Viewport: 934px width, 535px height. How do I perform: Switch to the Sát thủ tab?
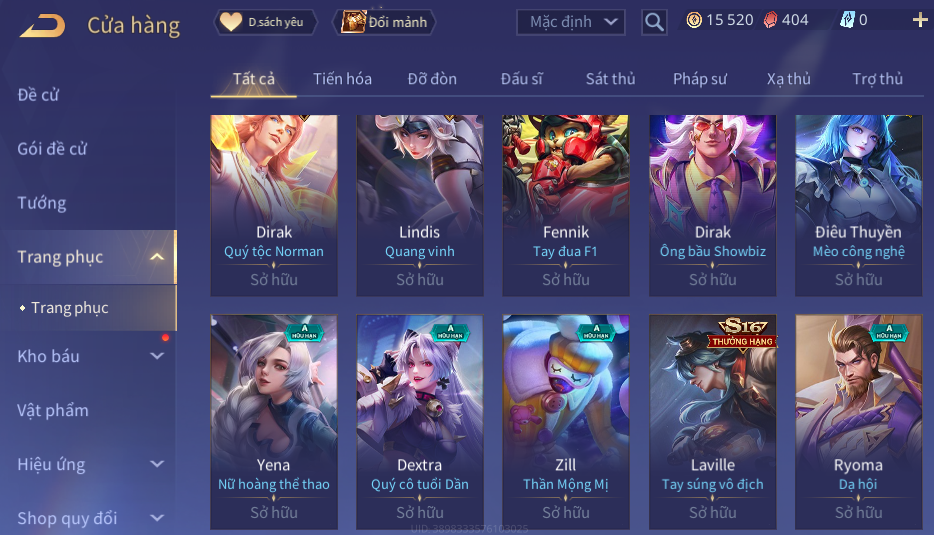point(611,79)
